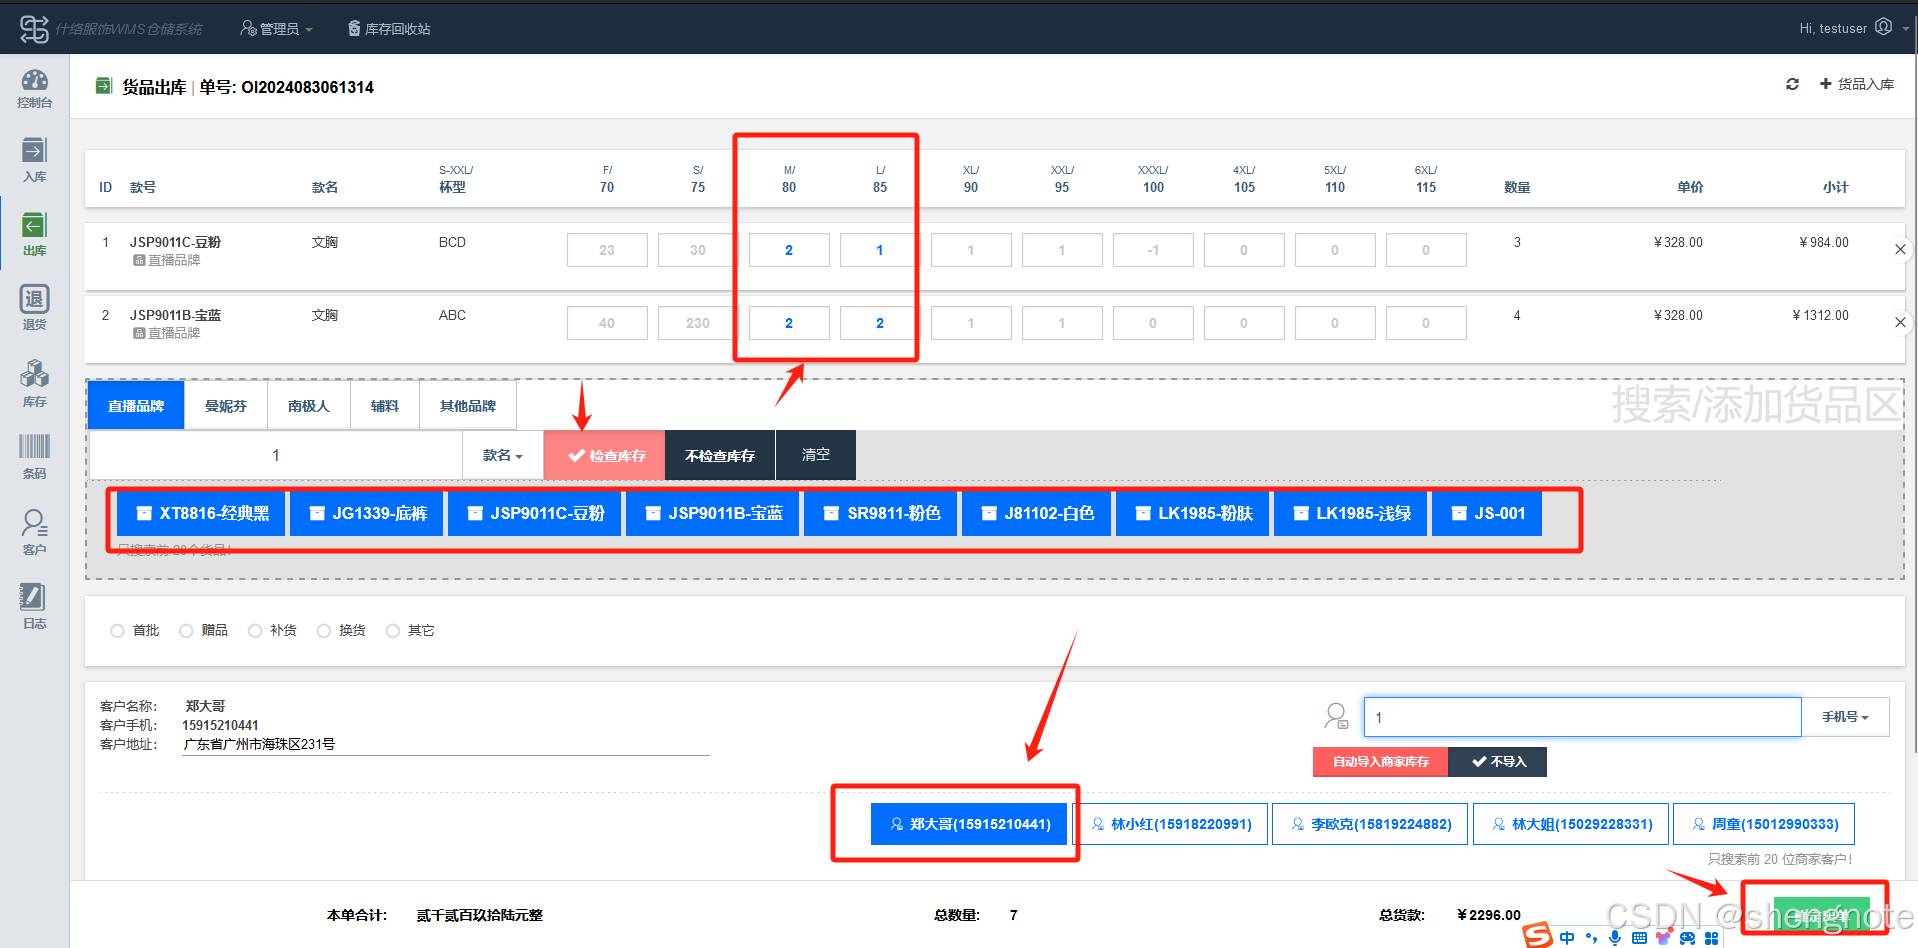Select the 赠品 radio button

[186, 631]
